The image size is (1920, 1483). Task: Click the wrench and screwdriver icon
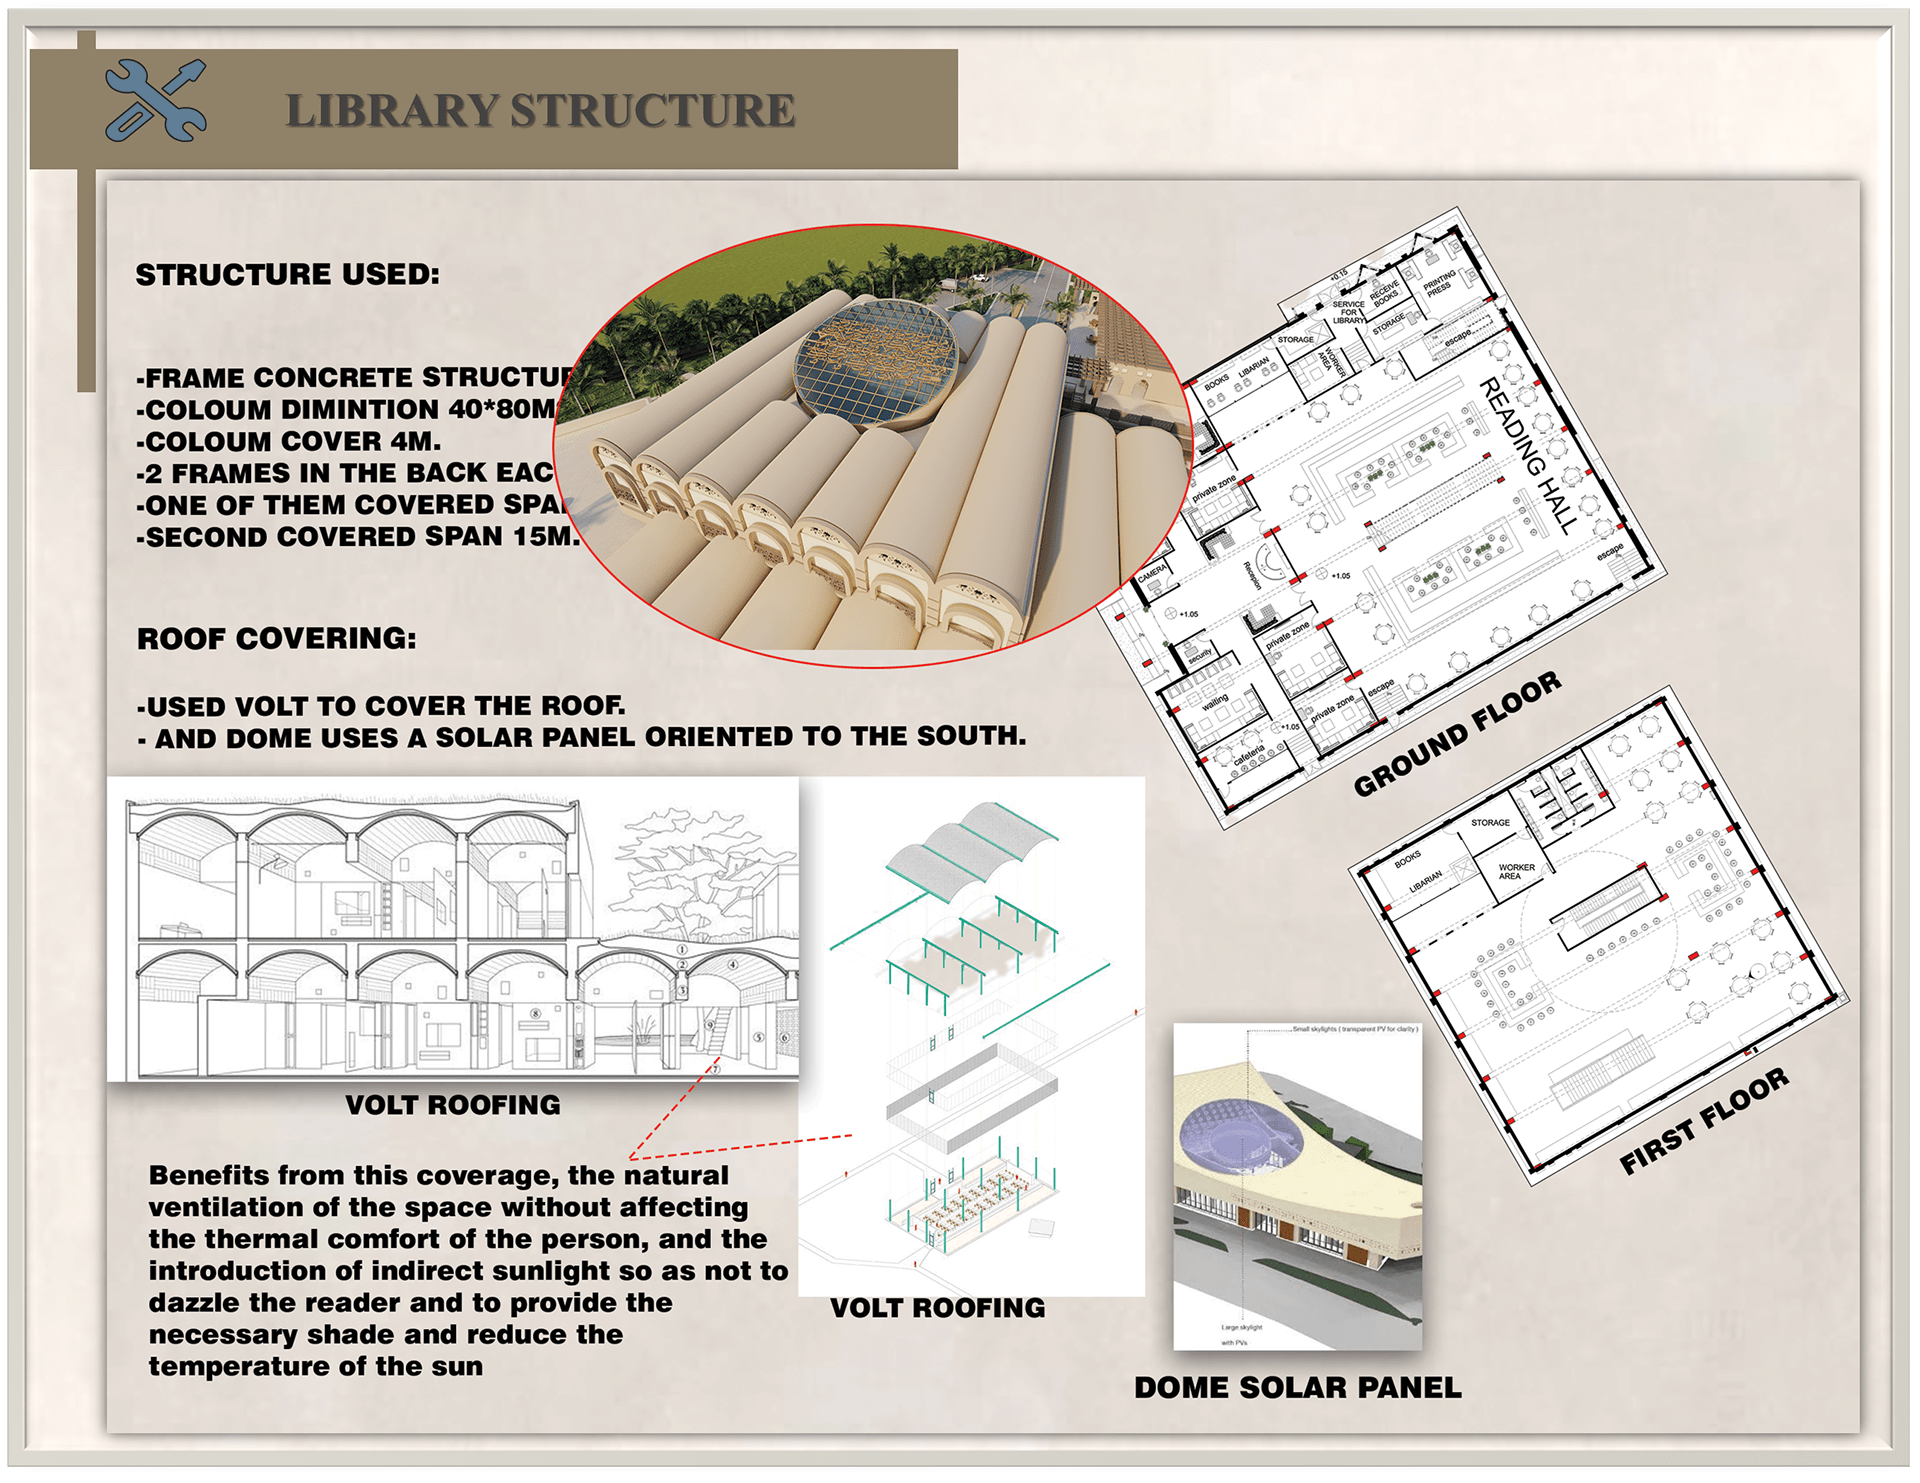click(x=155, y=100)
